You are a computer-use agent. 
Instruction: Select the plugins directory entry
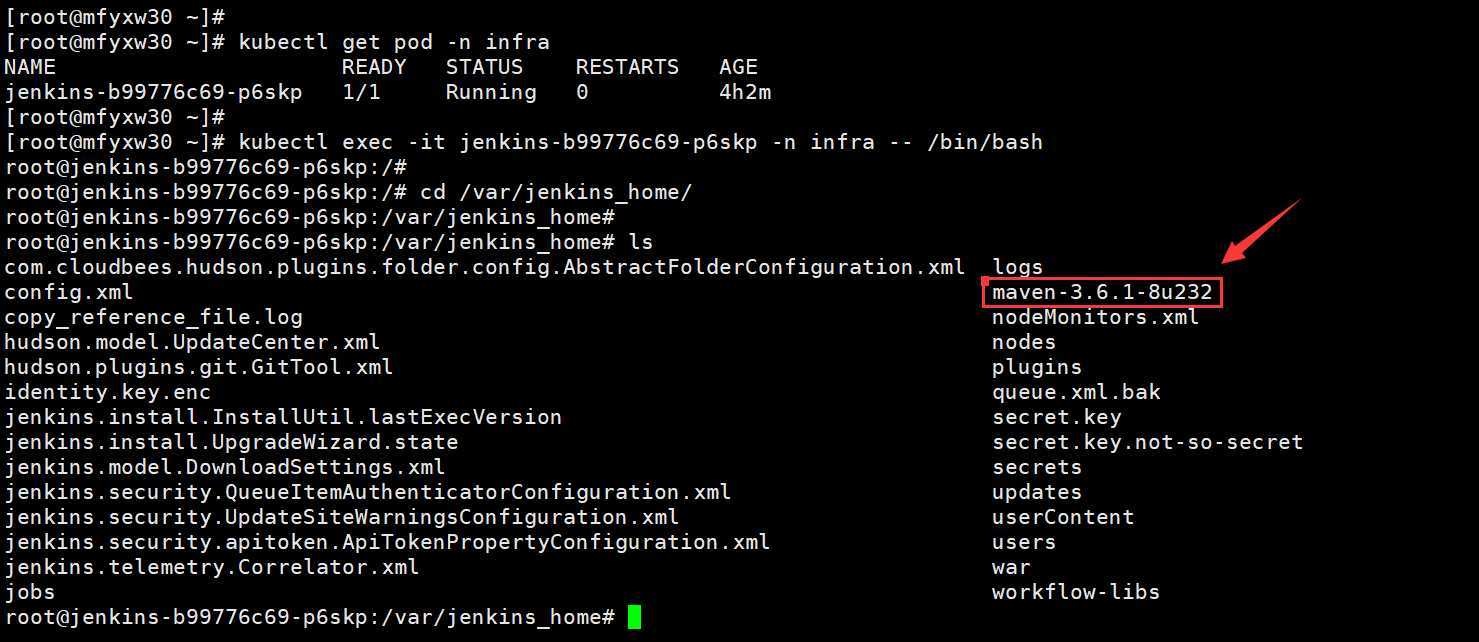tap(1037, 367)
